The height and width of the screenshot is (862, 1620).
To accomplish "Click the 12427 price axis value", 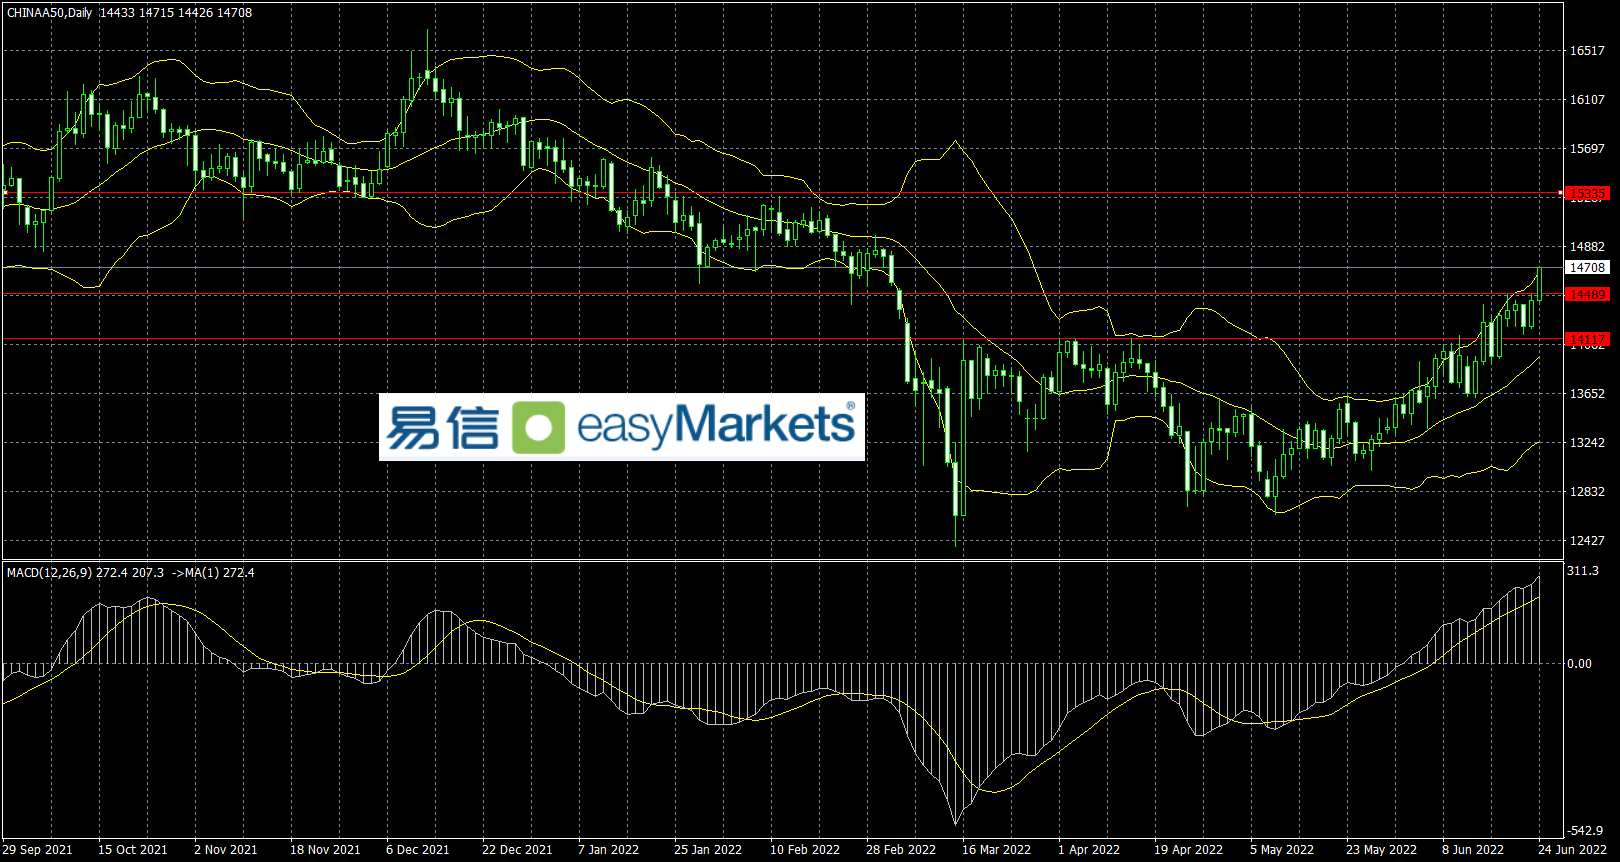I will pos(1587,541).
